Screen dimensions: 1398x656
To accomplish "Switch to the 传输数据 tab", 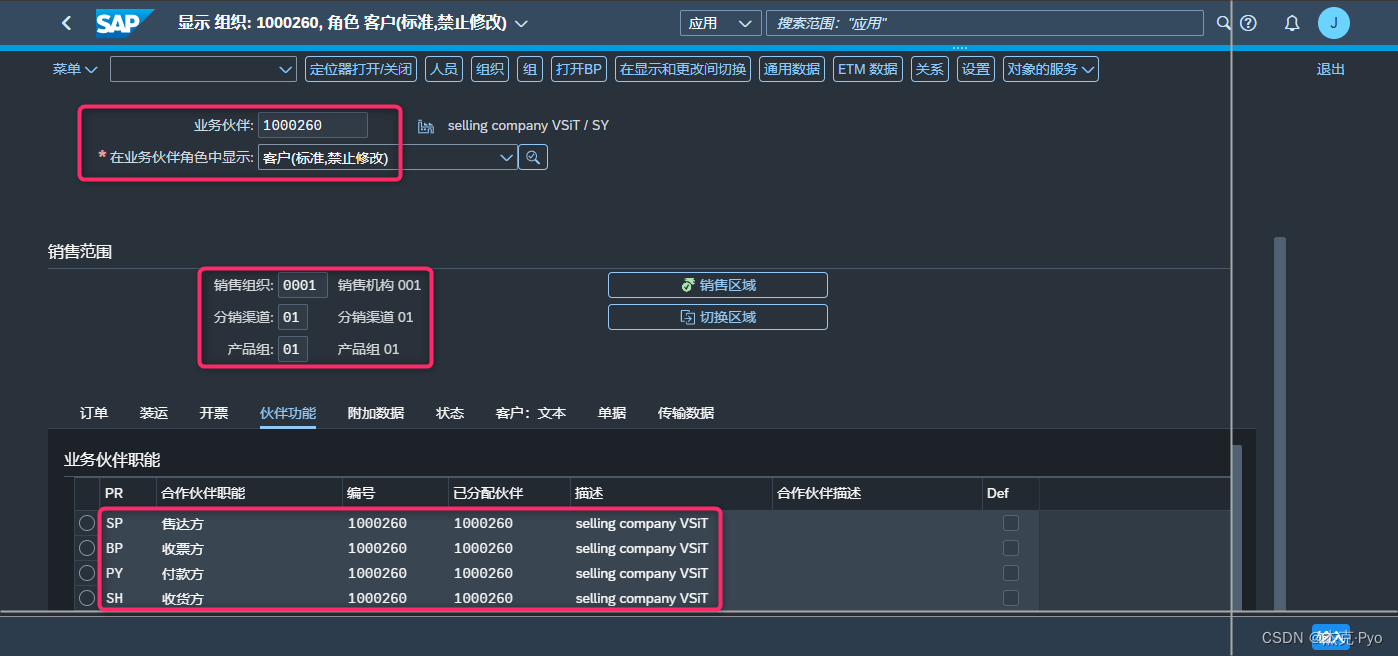I will coord(686,413).
